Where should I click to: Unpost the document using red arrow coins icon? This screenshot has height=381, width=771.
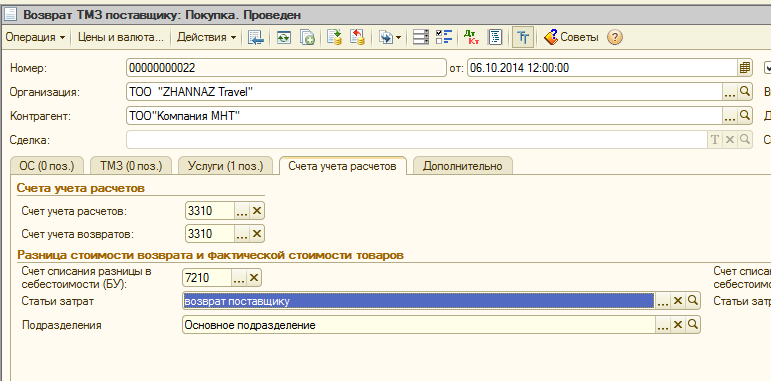click(357, 37)
